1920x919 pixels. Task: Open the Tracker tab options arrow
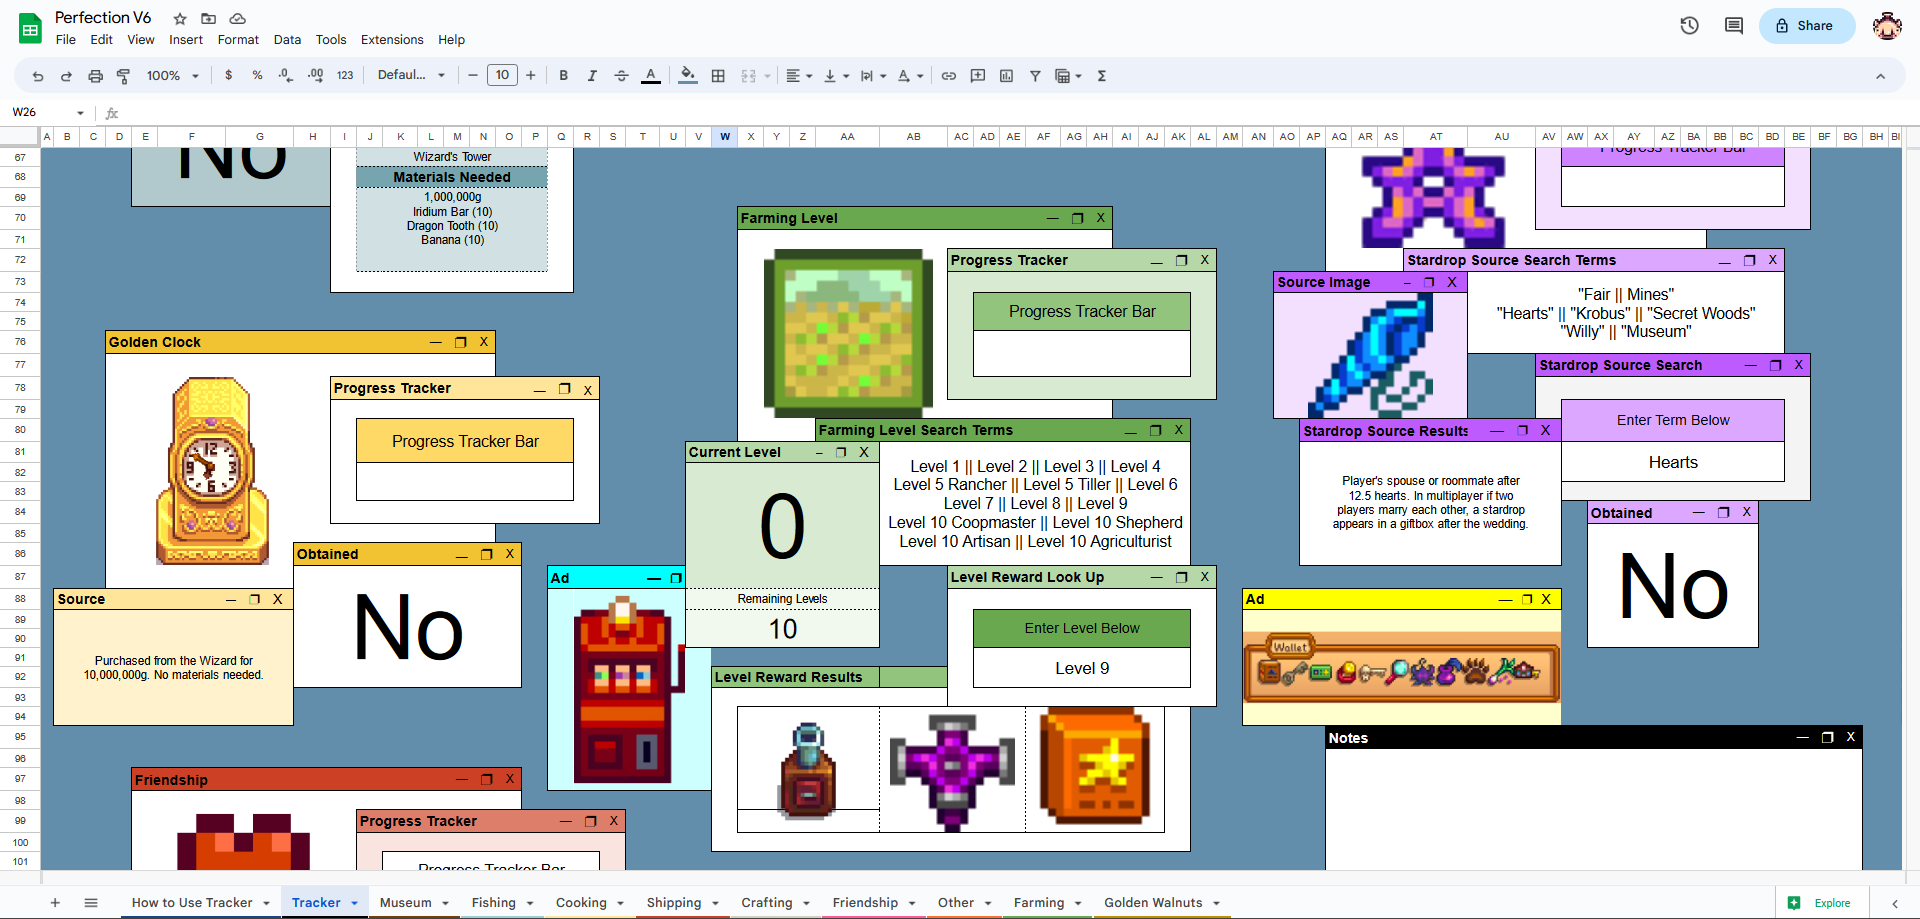coord(355,903)
